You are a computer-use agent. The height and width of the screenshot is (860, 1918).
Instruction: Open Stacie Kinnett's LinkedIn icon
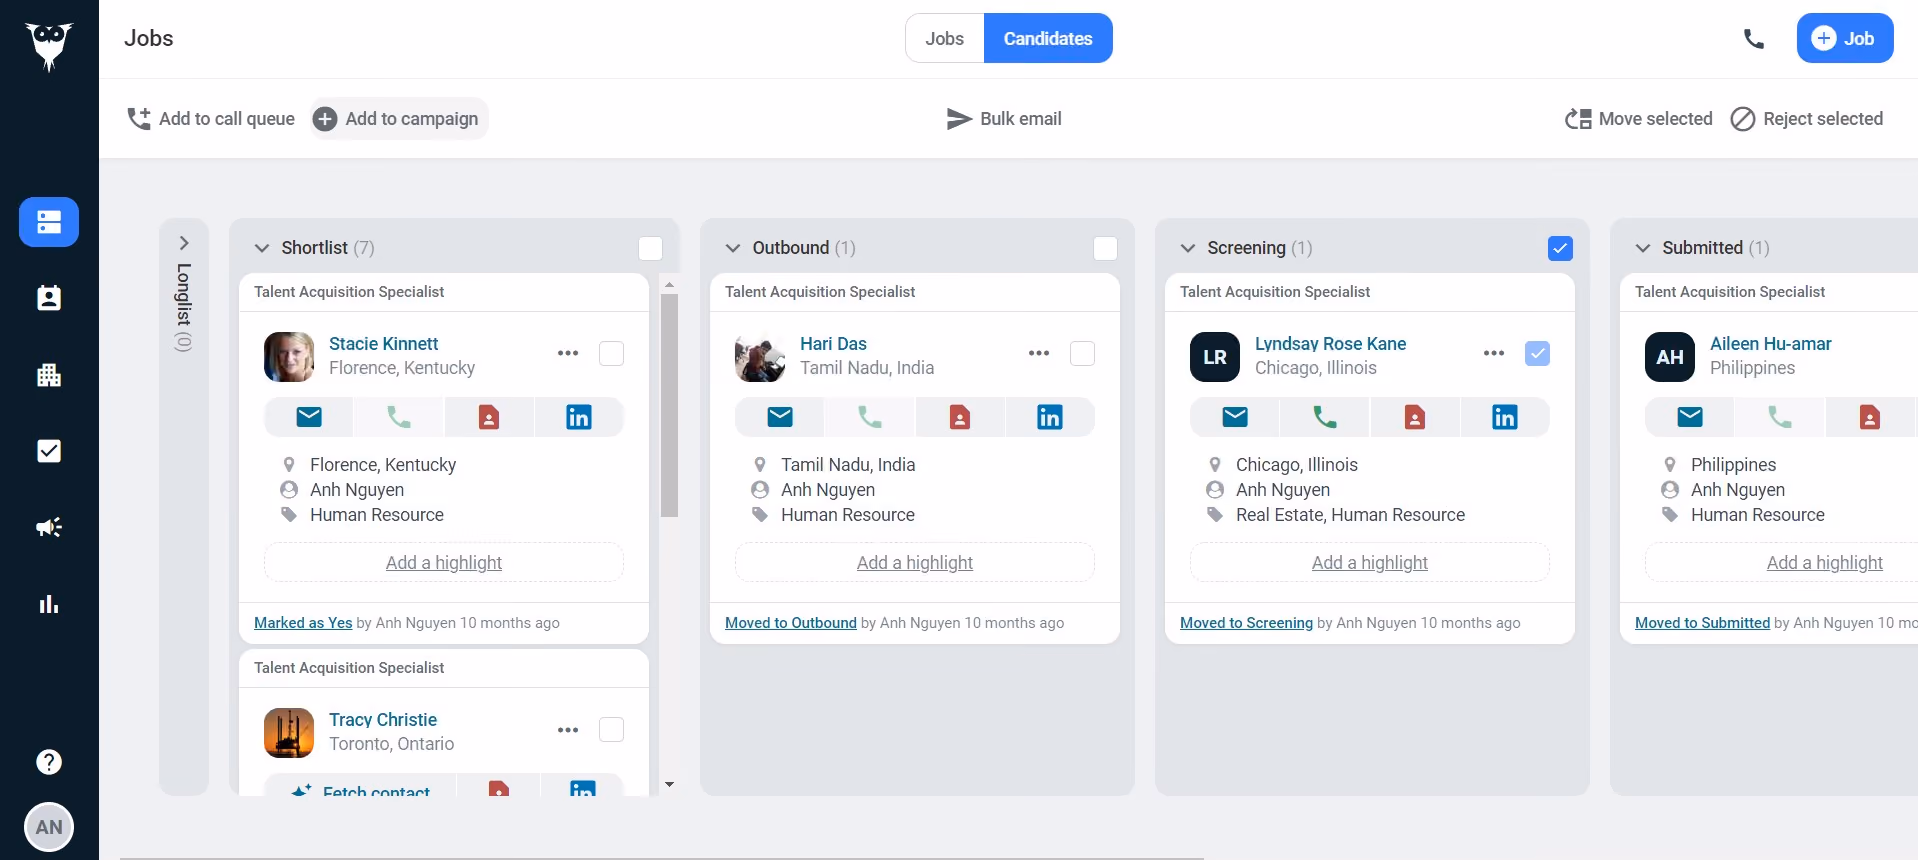pyautogui.click(x=579, y=417)
